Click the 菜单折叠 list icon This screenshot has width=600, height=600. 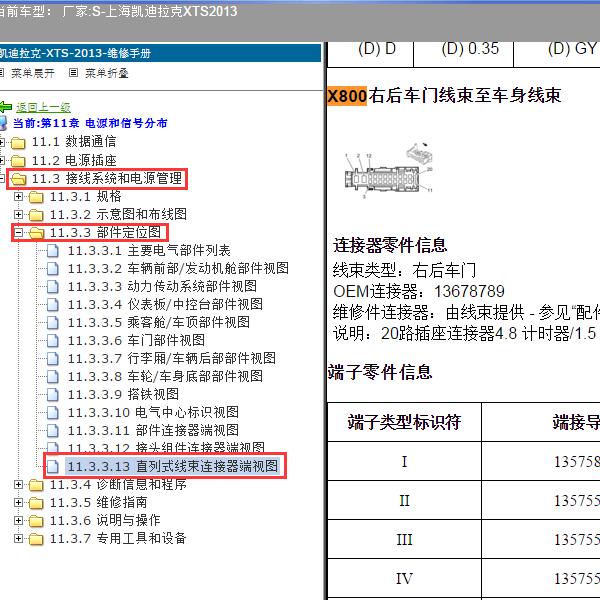[x=73, y=72]
